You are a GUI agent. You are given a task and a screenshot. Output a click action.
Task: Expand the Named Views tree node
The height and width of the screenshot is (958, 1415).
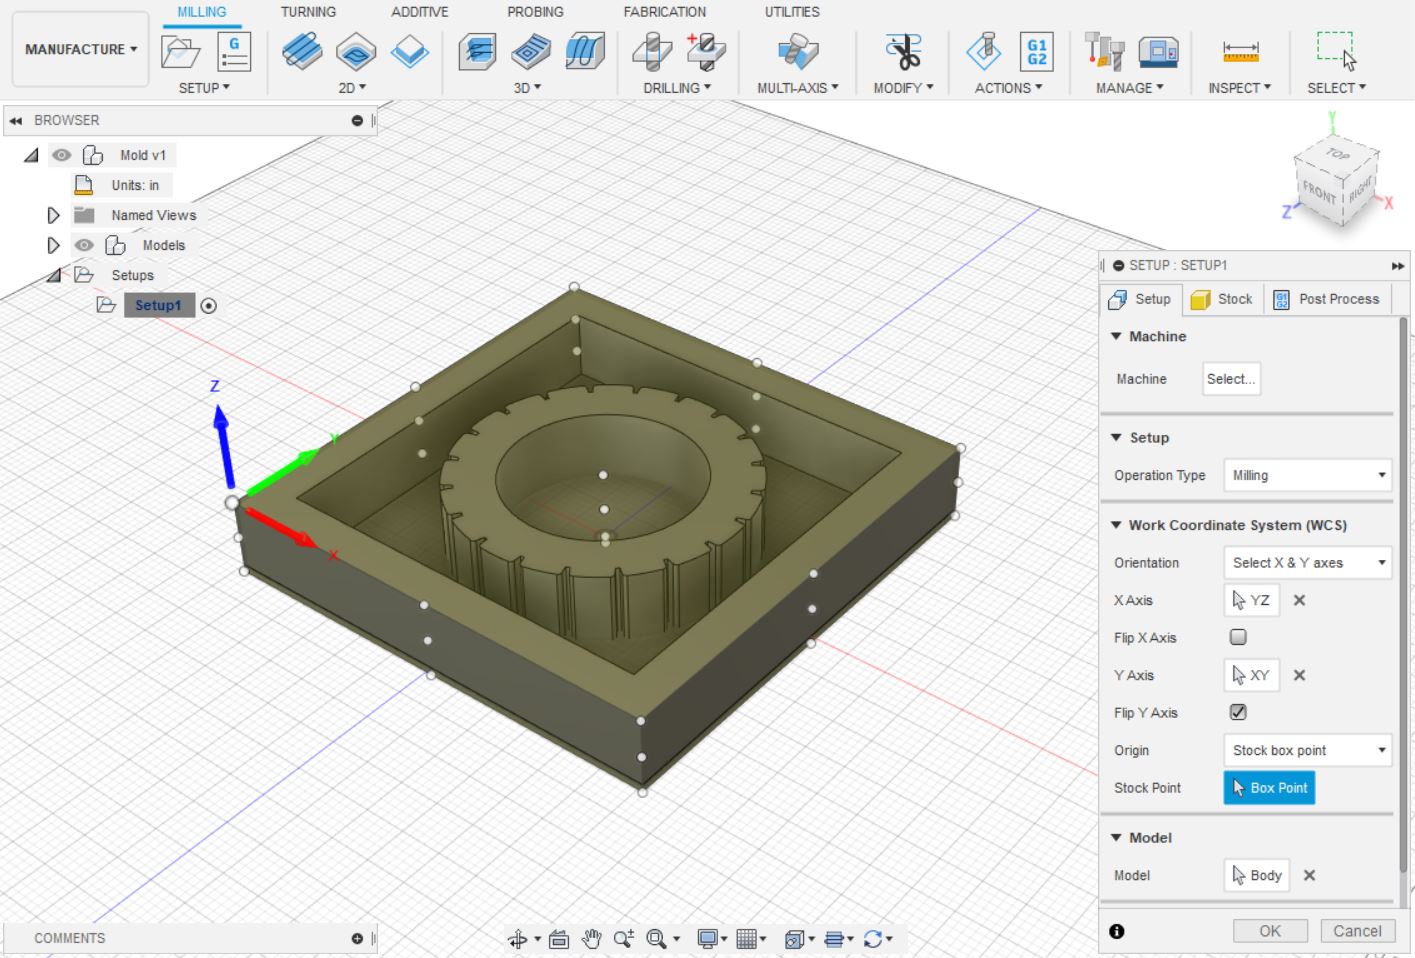point(53,215)
